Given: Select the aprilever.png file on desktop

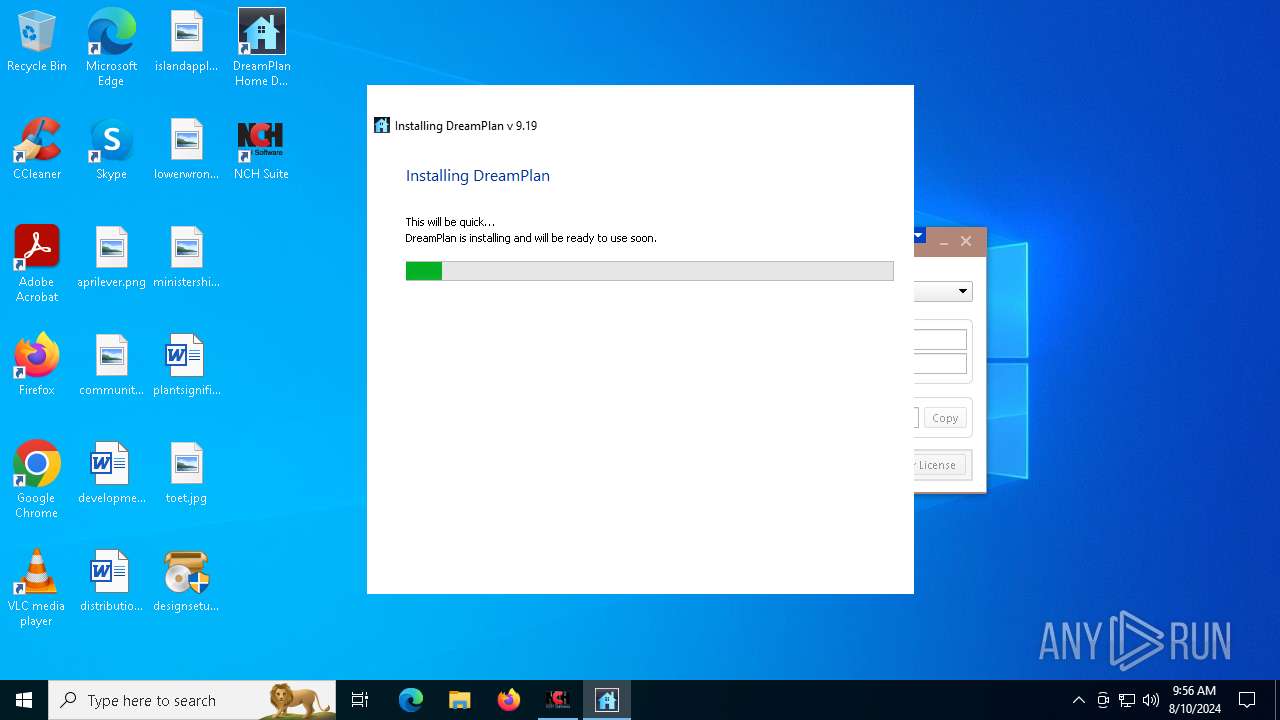Looking at the screenshot, I should (x=111, y=258).
